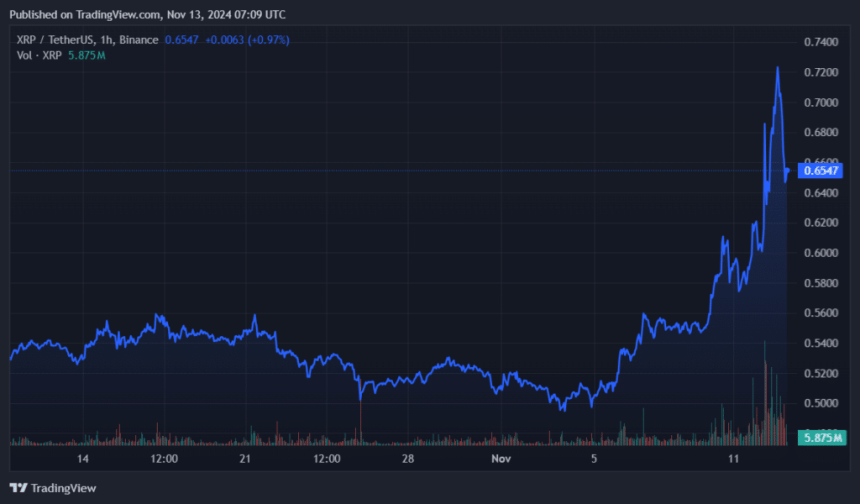The image size is (860, 504).
Task: Click the 0.7000 price axis label
Action: tap(821, 103)
